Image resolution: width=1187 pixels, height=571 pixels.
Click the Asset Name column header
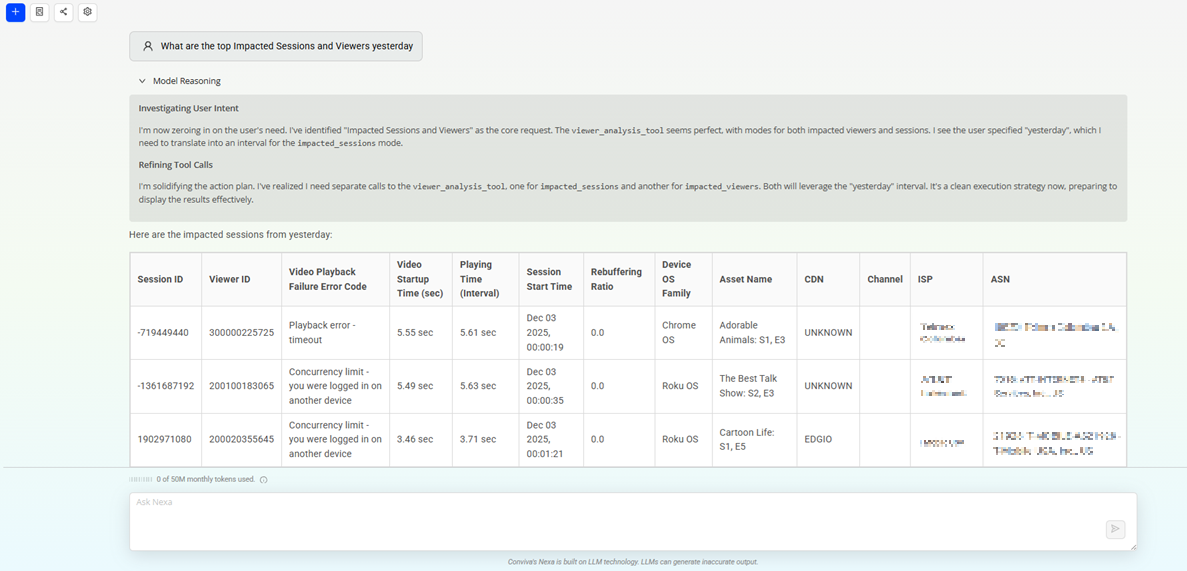coord(754,279)
